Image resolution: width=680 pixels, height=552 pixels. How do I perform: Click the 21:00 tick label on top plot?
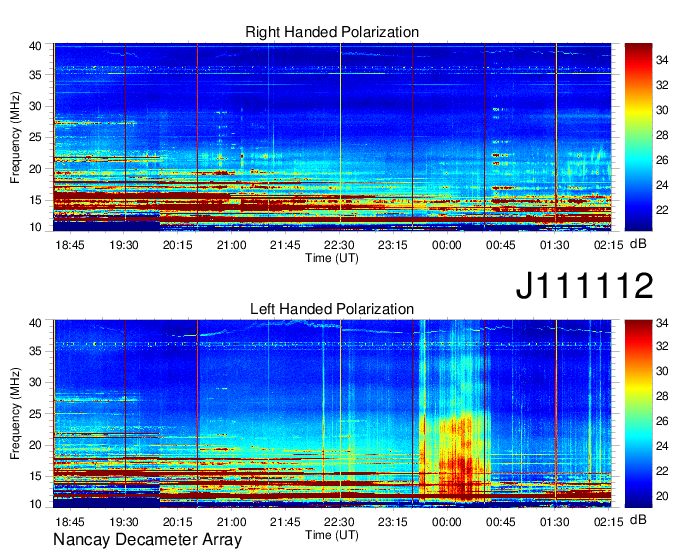pyautogui.click(x=232, y=245)
